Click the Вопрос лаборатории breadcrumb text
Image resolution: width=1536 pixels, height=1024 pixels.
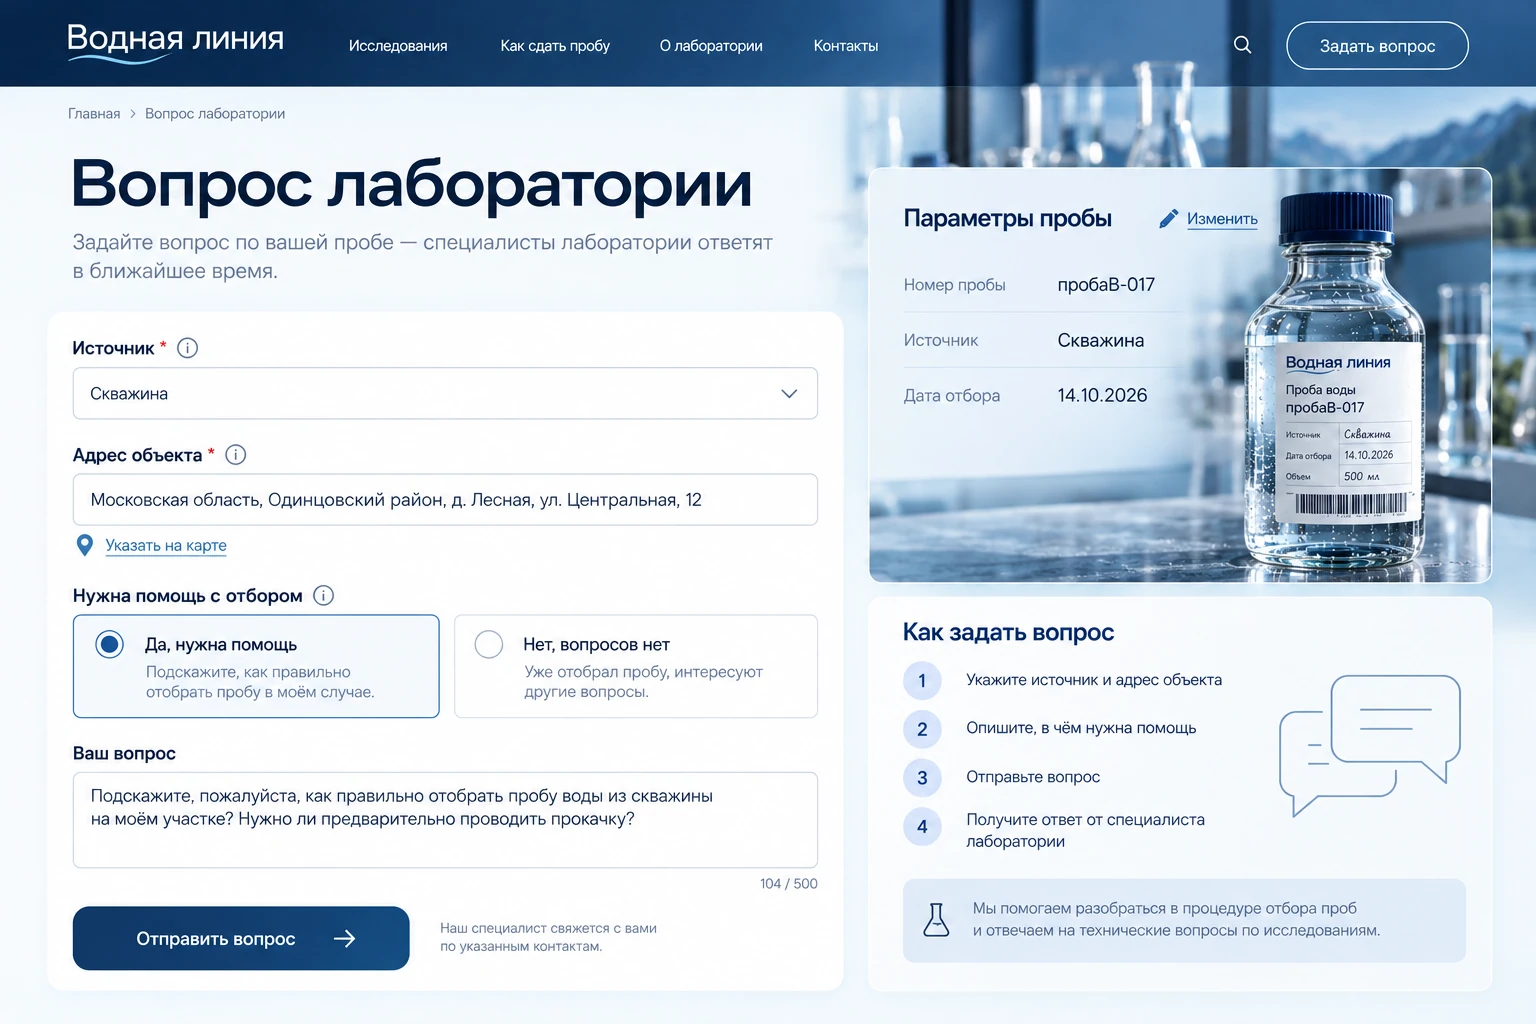[x=215, y=114]
